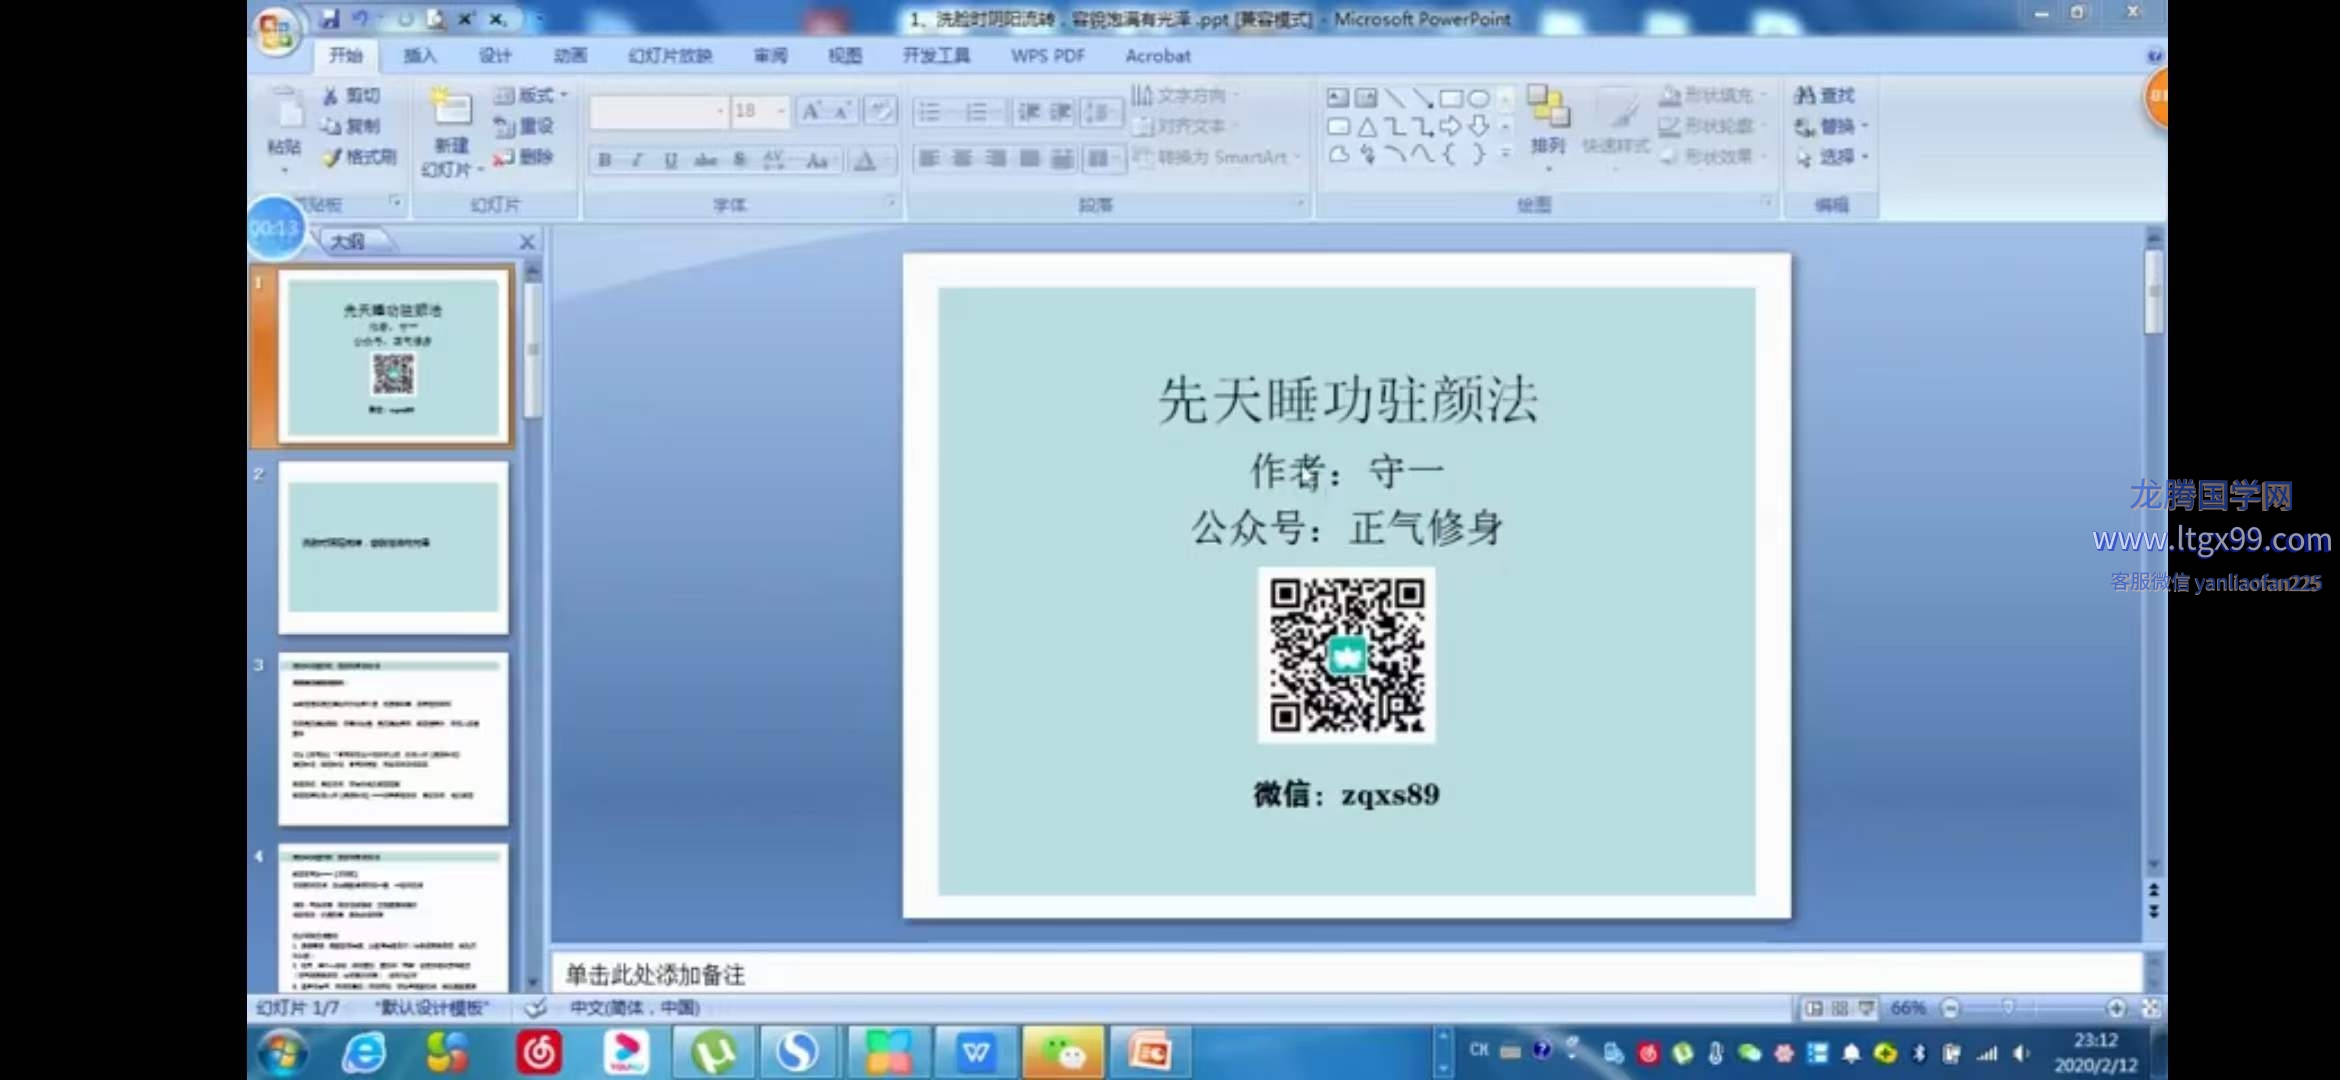The image size is (2340, 1080).
Task: Insert a straight line shape from the gallery
Action: pyautogui.click(x=1394, y=98)
